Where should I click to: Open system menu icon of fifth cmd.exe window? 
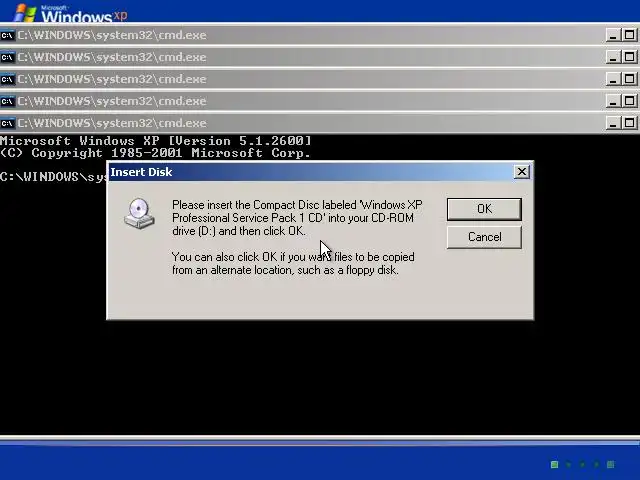7,123
